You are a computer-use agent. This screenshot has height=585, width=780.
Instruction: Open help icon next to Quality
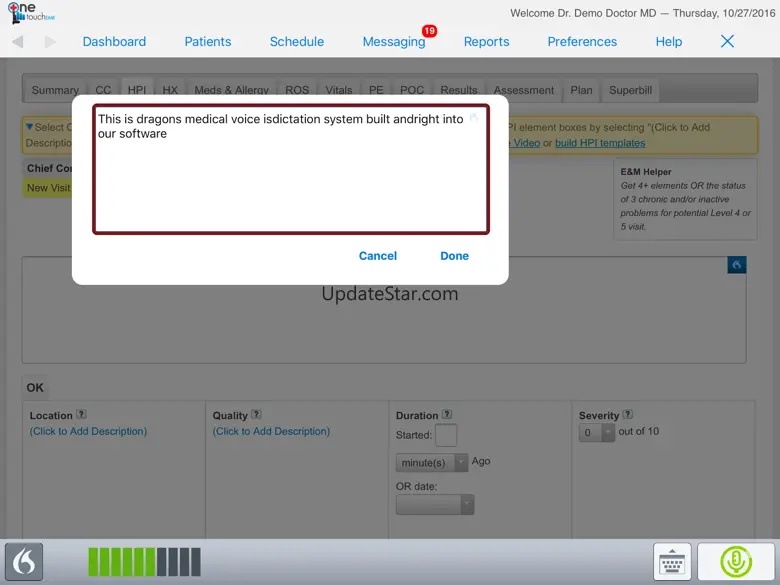click(256, 414)
